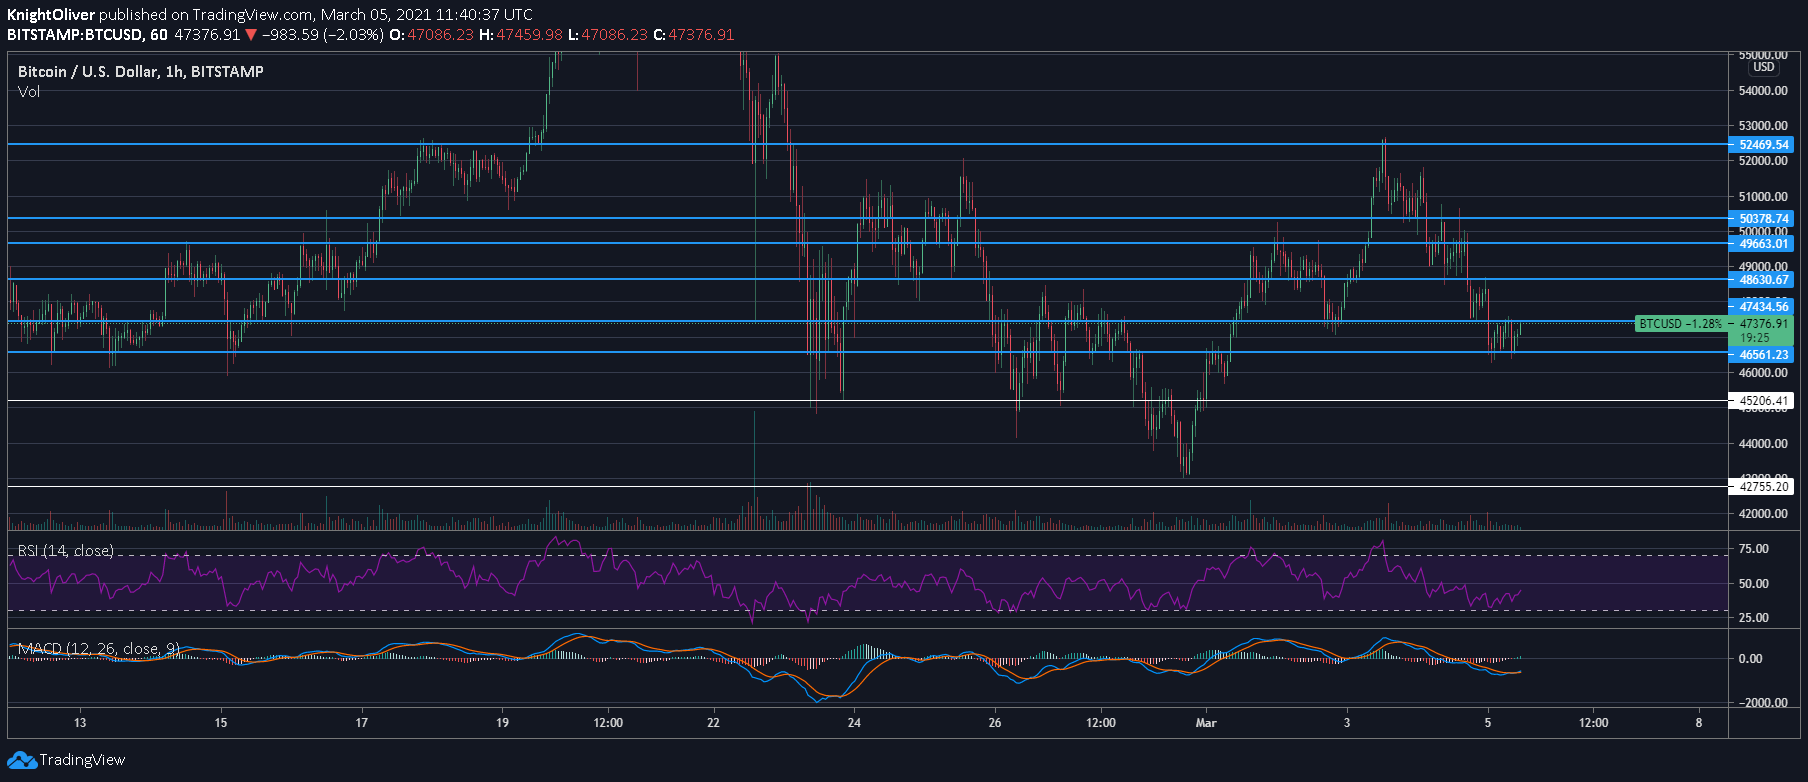Click the Vol indicator label

click(x=29, y=92)
